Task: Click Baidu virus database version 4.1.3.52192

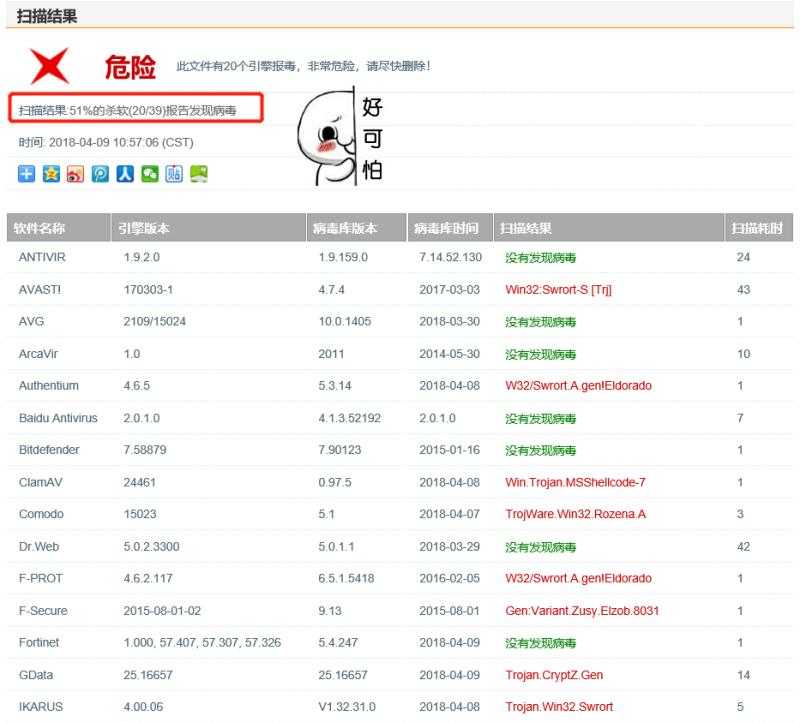Action: click(349, 418)
